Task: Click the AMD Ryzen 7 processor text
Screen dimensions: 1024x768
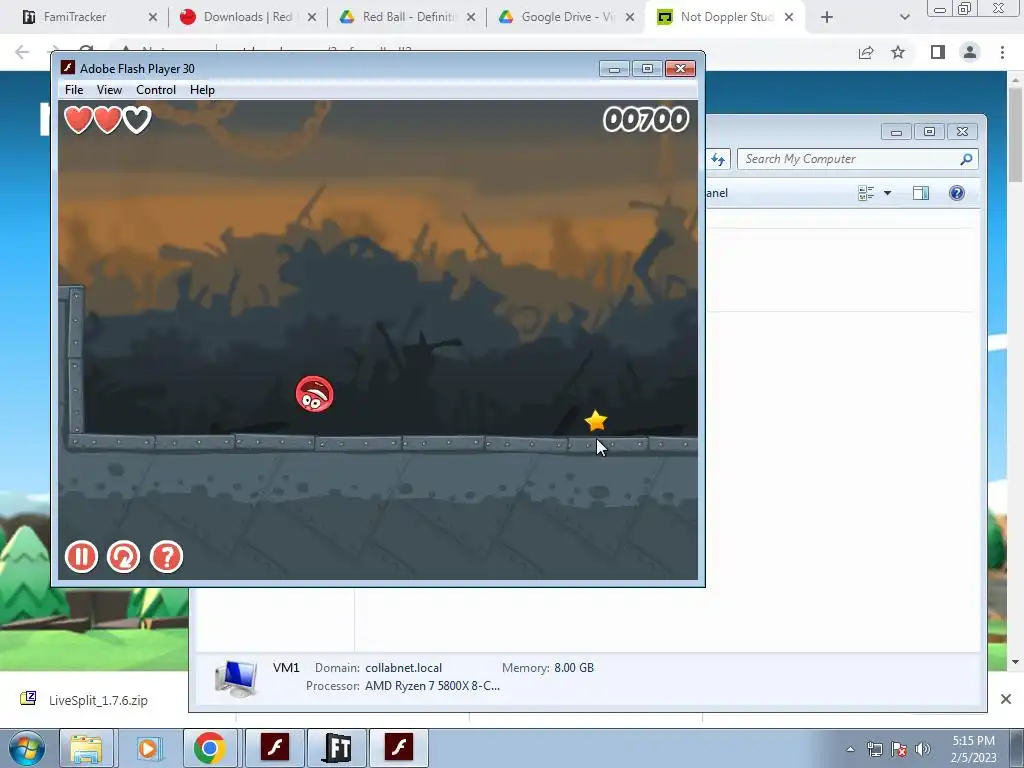Action: pyautogui.click(x=432, y=686)
